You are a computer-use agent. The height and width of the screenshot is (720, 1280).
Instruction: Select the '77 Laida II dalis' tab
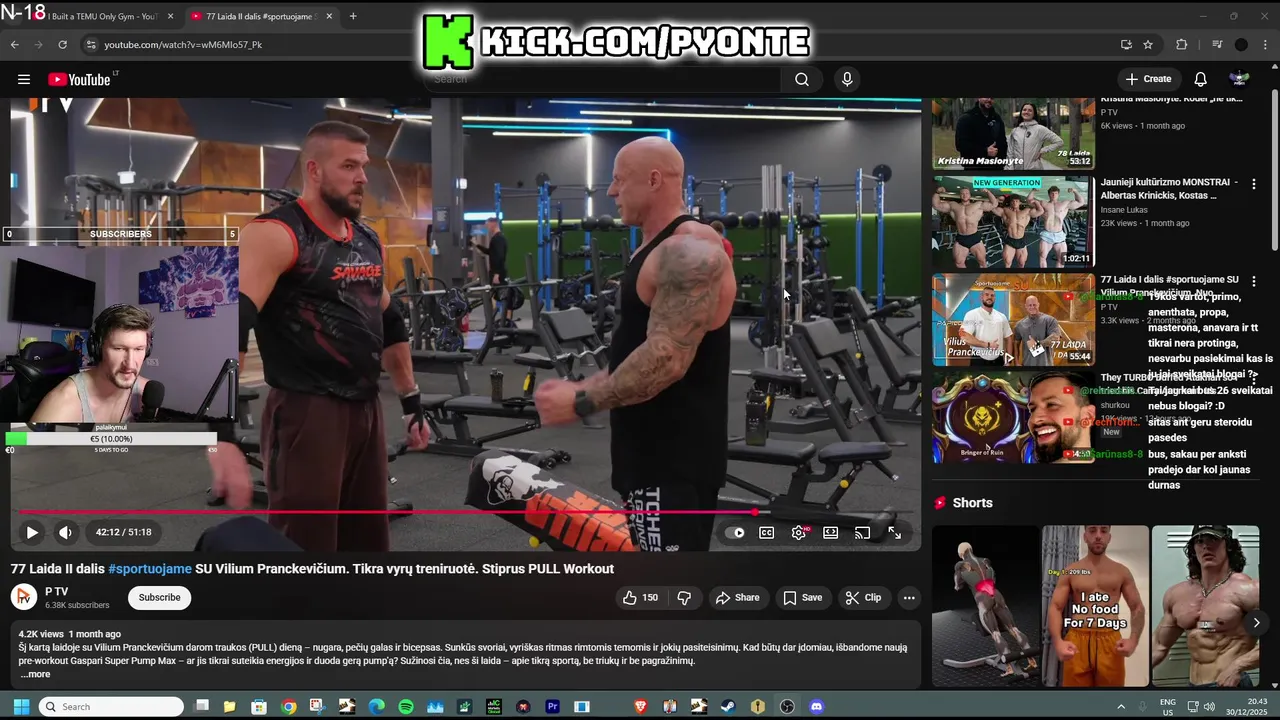click(x=260, y=16)
